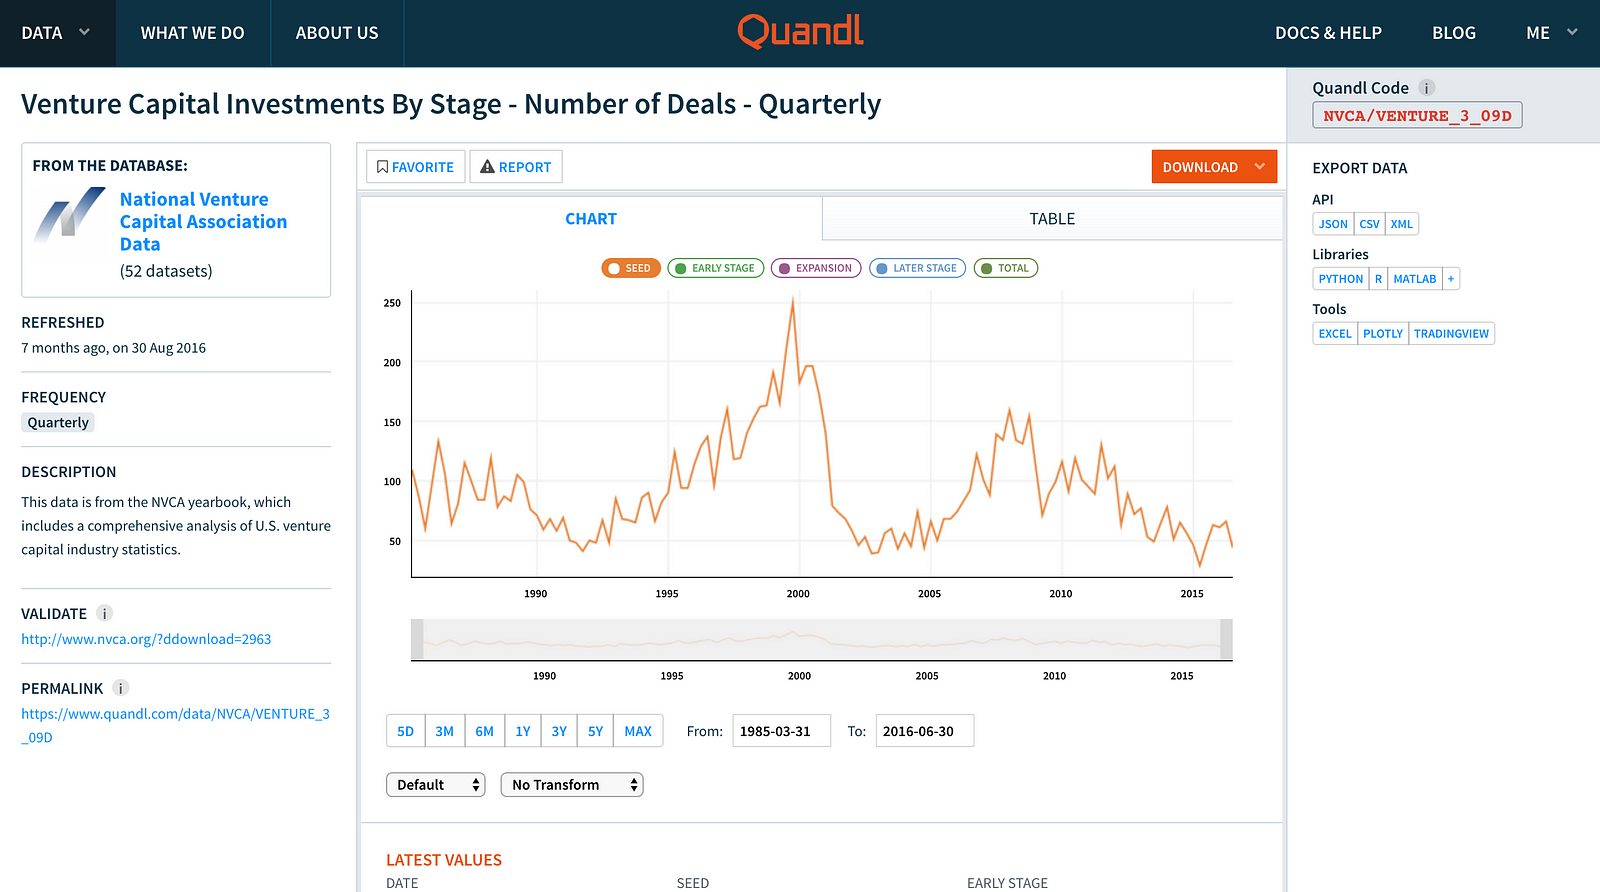Choose the PLOTLY tool
Image resolution: width=1600 pixels, height=892 pixels.
(x=1383, y=334)
